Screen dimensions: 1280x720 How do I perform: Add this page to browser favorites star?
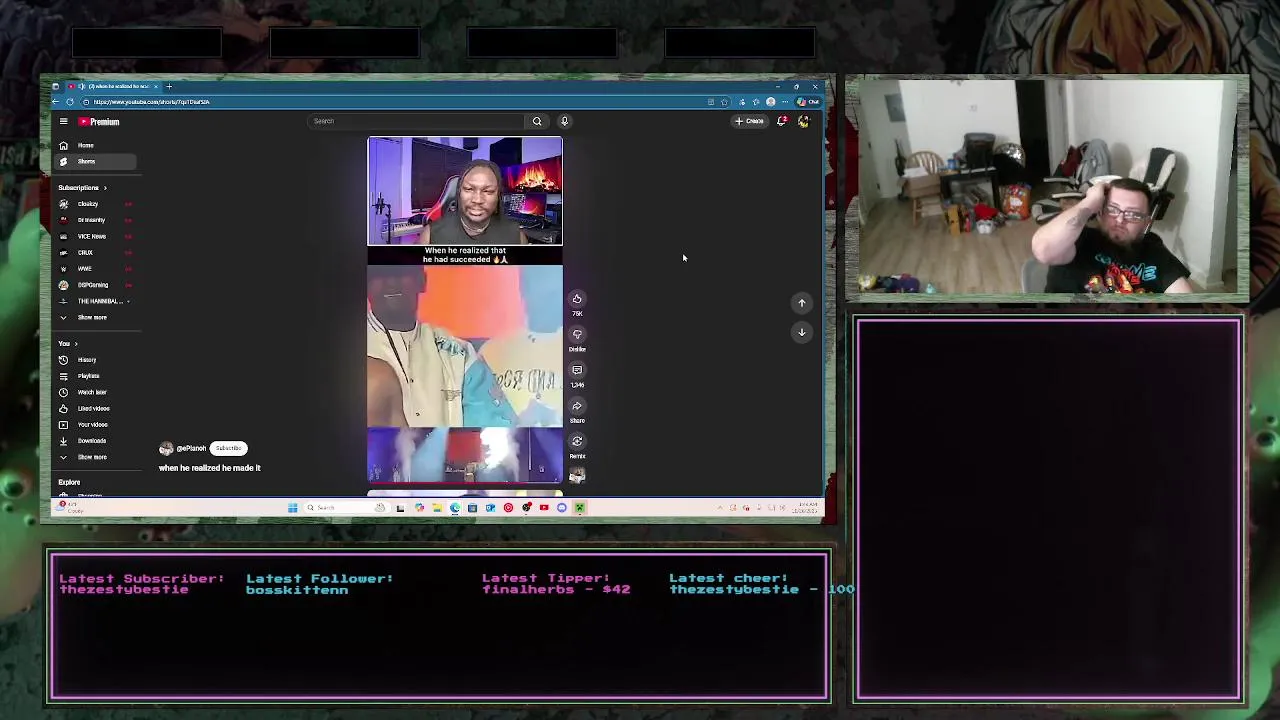pos(724,102)
